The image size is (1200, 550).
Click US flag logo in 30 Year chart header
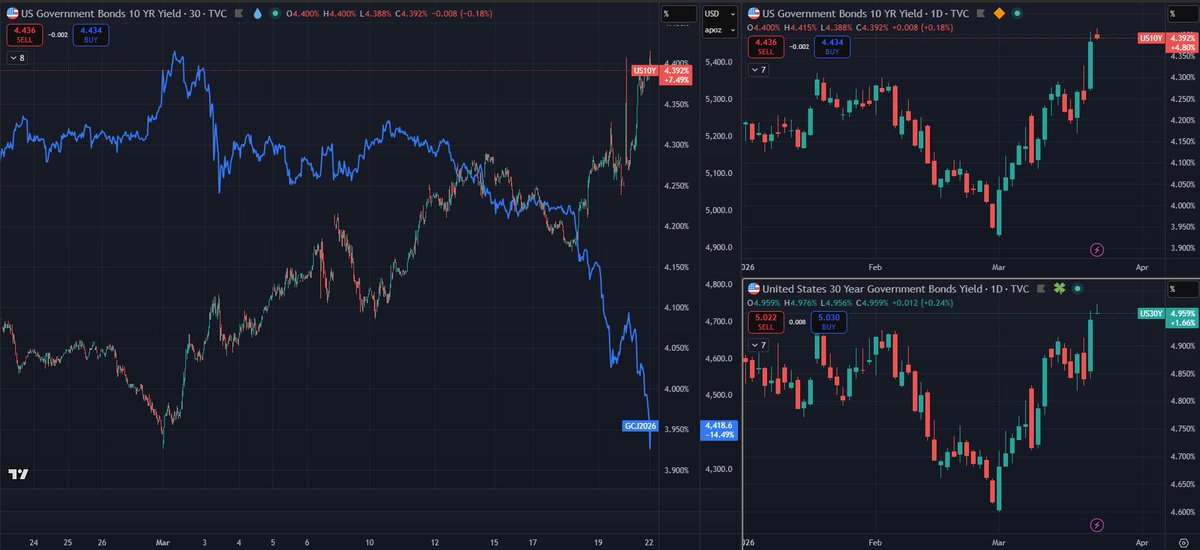pyautogui.click(x=754, y=289)
